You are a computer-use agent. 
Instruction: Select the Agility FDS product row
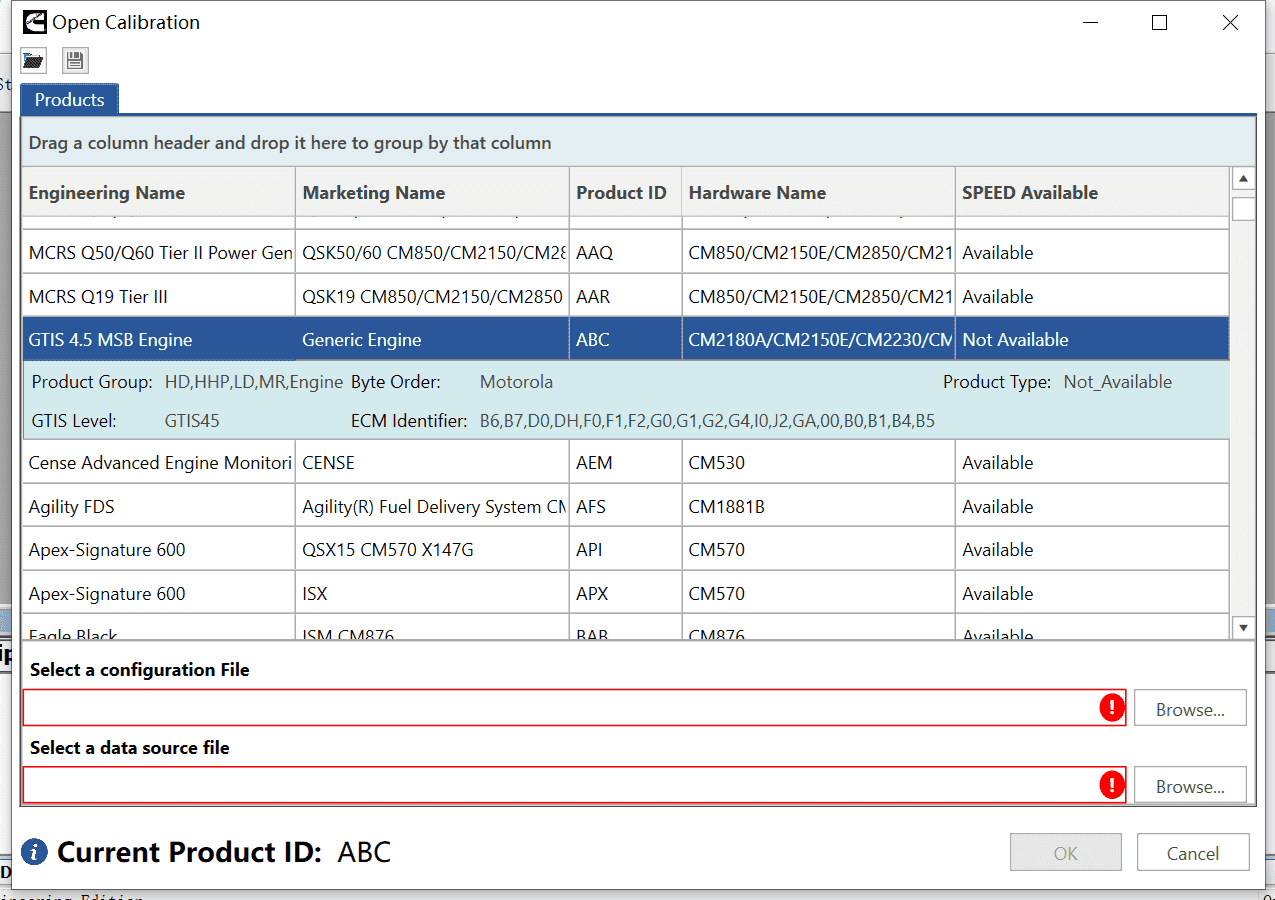click(x=625, y=507)
